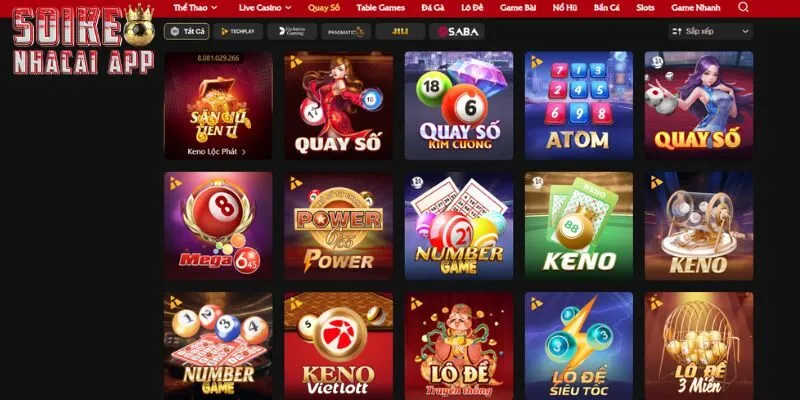800x400 pixels.
Task: Choose the Pragmatic provider logo
Action: click(x=346, y=32)
